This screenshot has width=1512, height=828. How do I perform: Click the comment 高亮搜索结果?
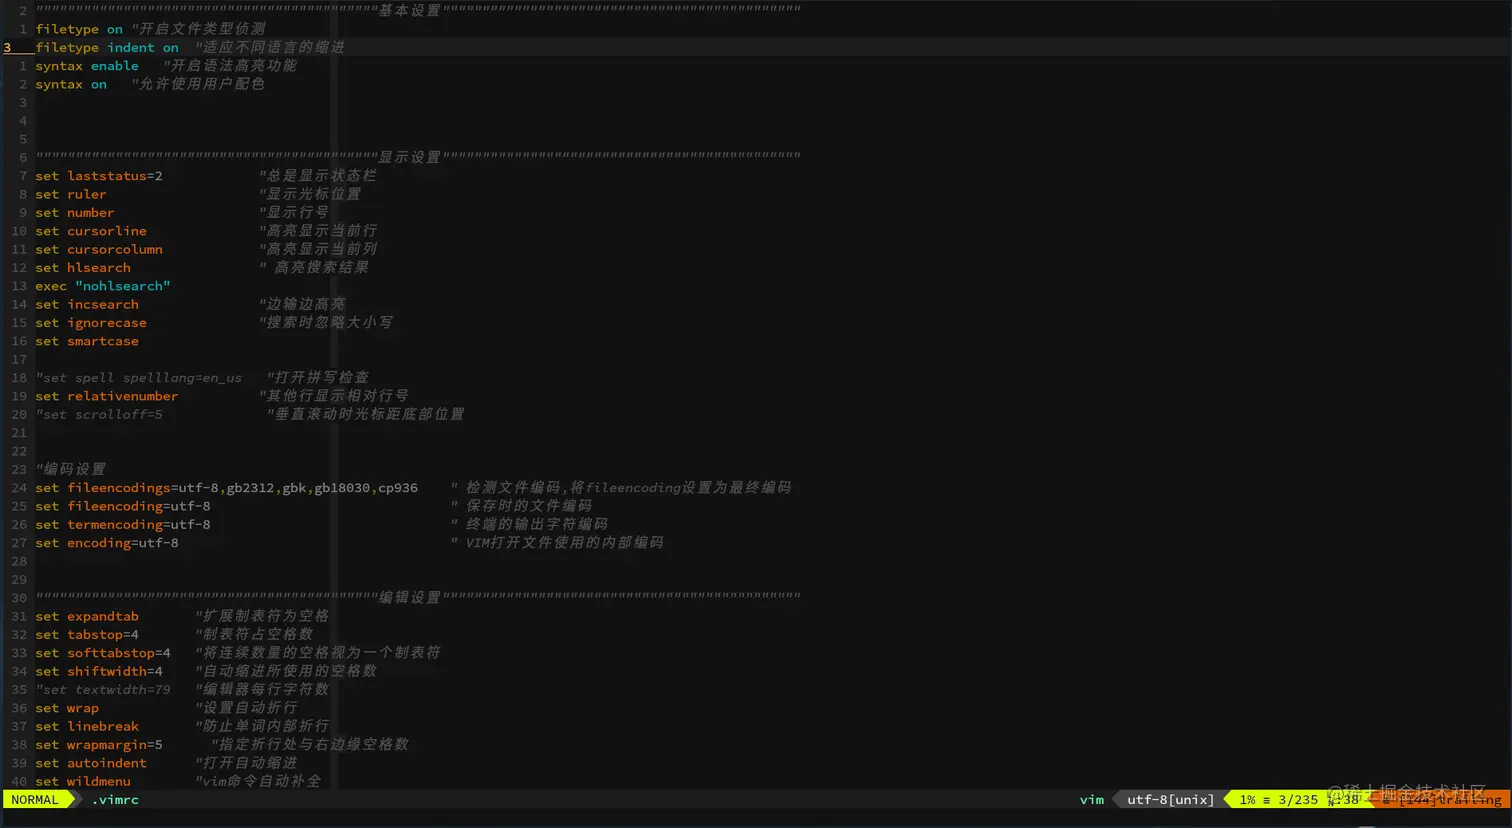tap(314, 267)
